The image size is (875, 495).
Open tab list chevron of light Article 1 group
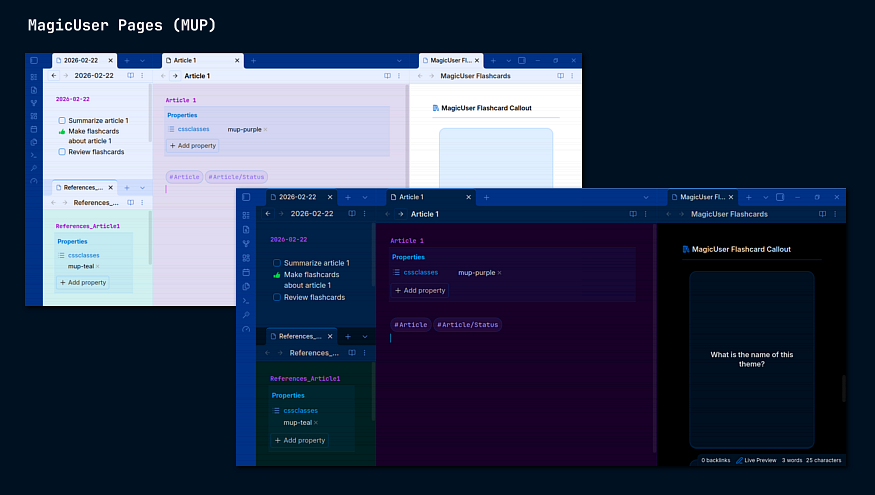click(x=399, y=60)
